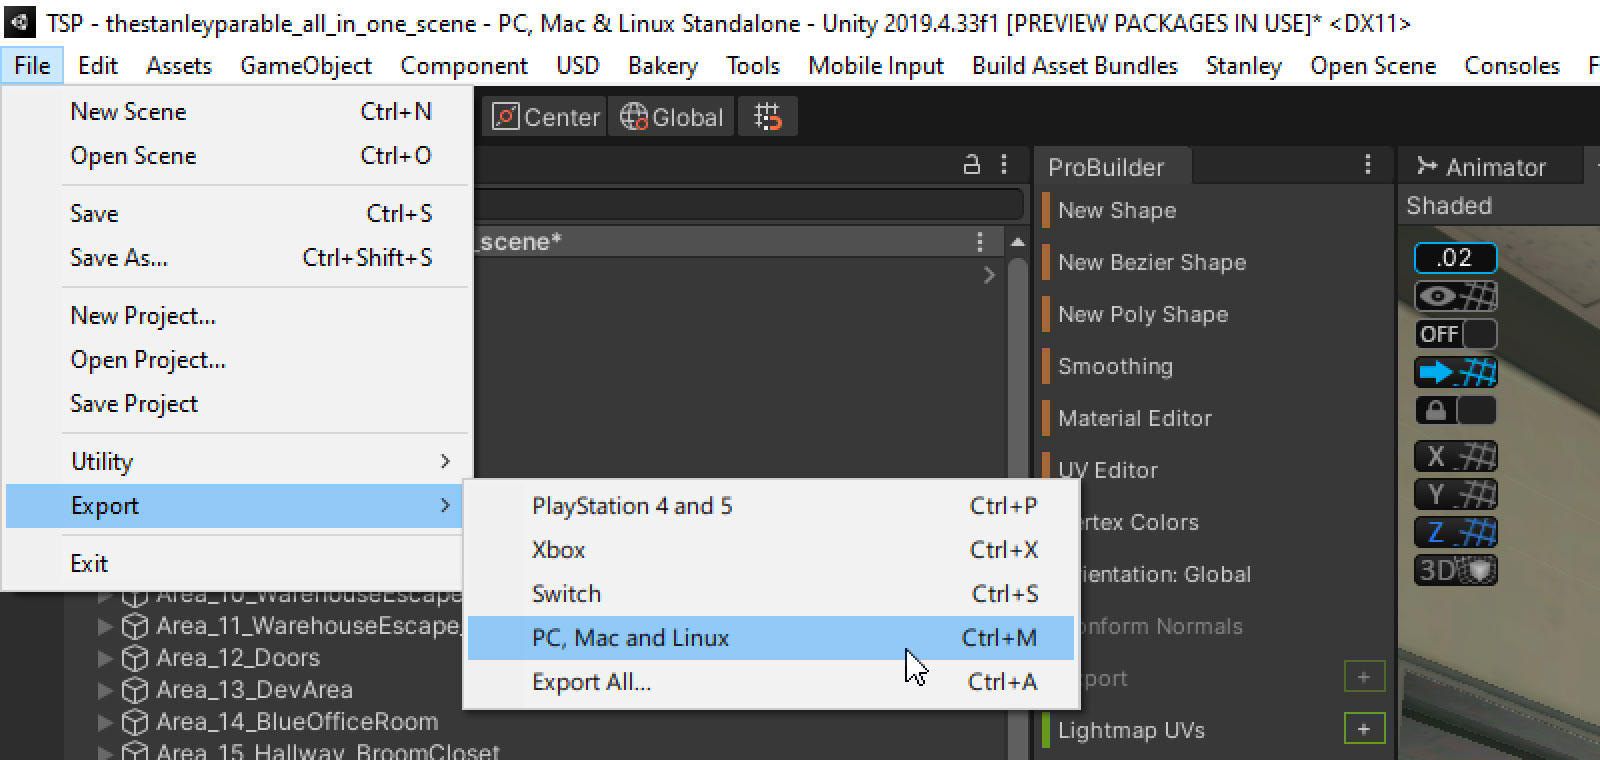Screen dimensions: 1600x760
Task: Toggle the Center pivot mode button
Action: 546,117
